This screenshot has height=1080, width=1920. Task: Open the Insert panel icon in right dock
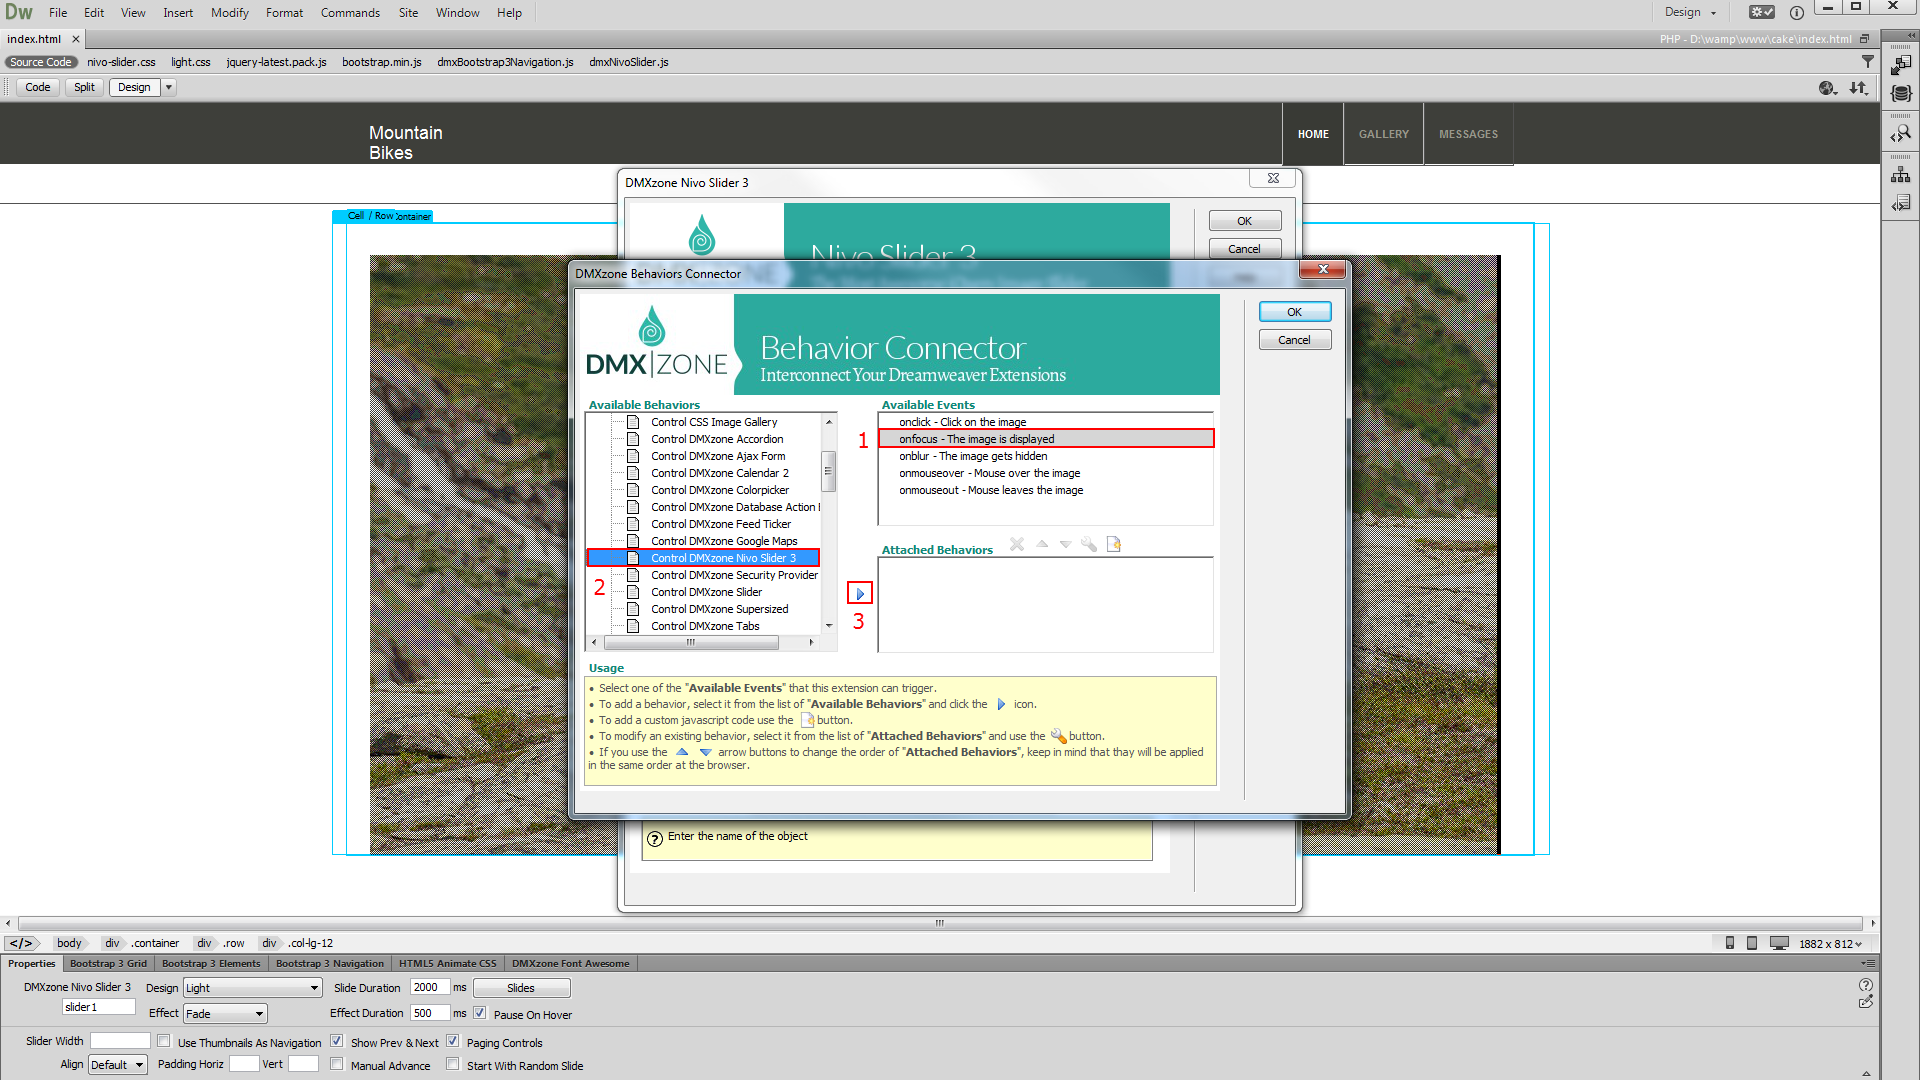[1901, 66]
